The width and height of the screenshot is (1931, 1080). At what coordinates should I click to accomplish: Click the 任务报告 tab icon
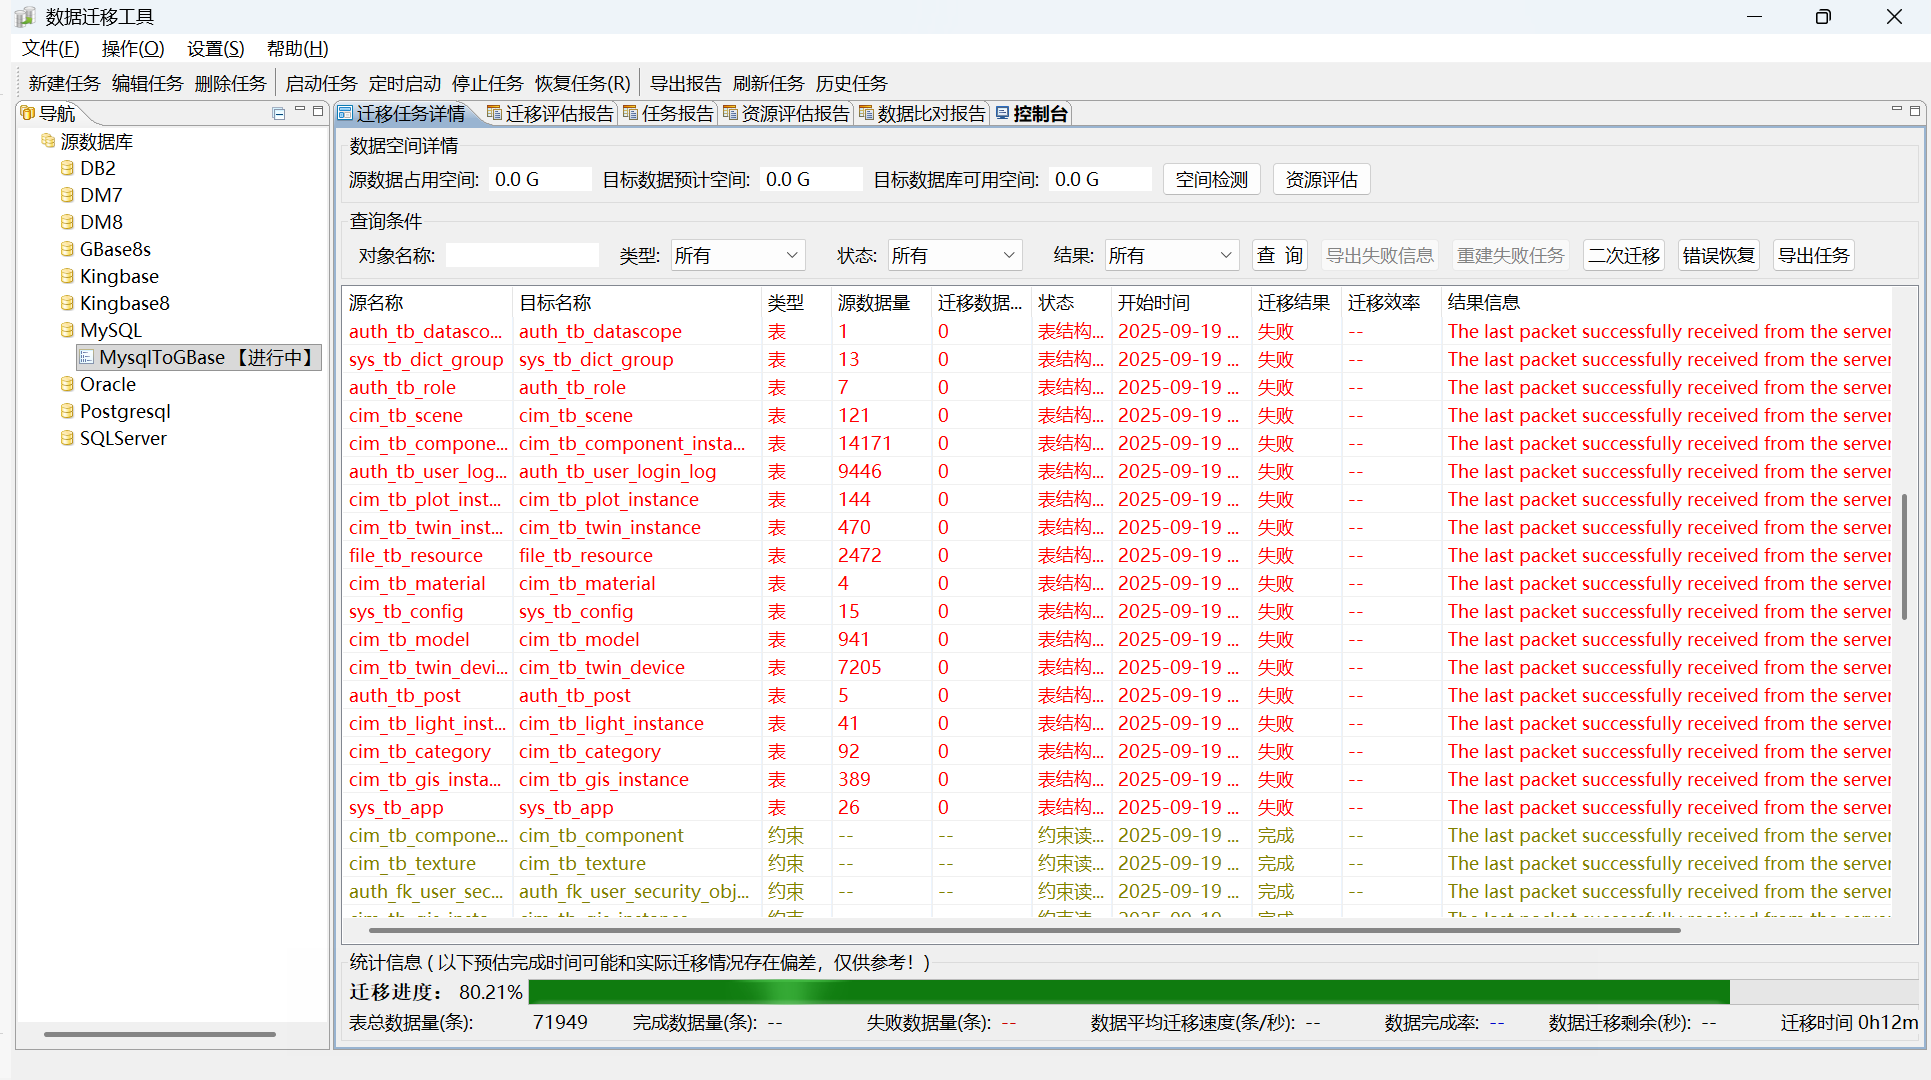pyautogui.click(x=631, y=113)
